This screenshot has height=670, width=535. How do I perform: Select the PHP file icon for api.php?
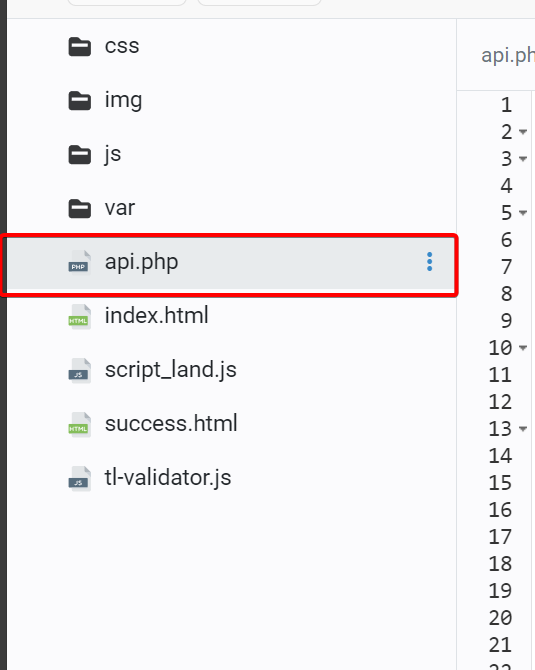coord(79,262)
